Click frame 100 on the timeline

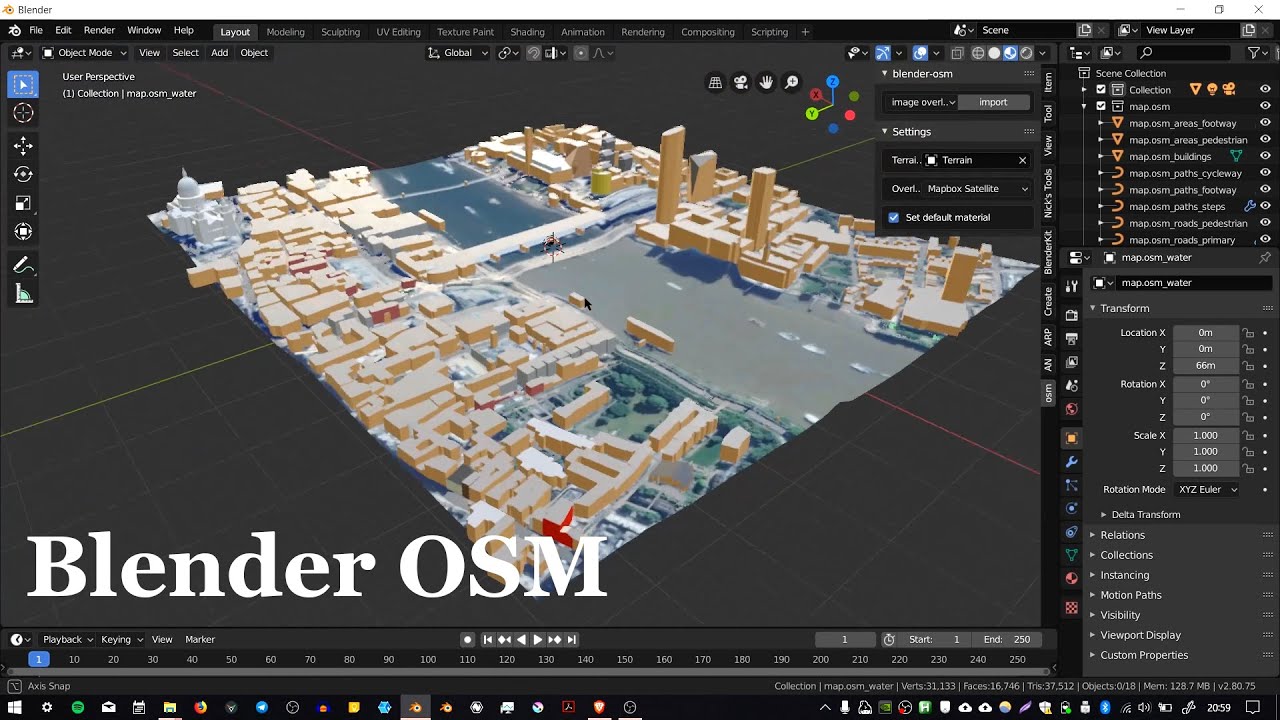point(428,660)
